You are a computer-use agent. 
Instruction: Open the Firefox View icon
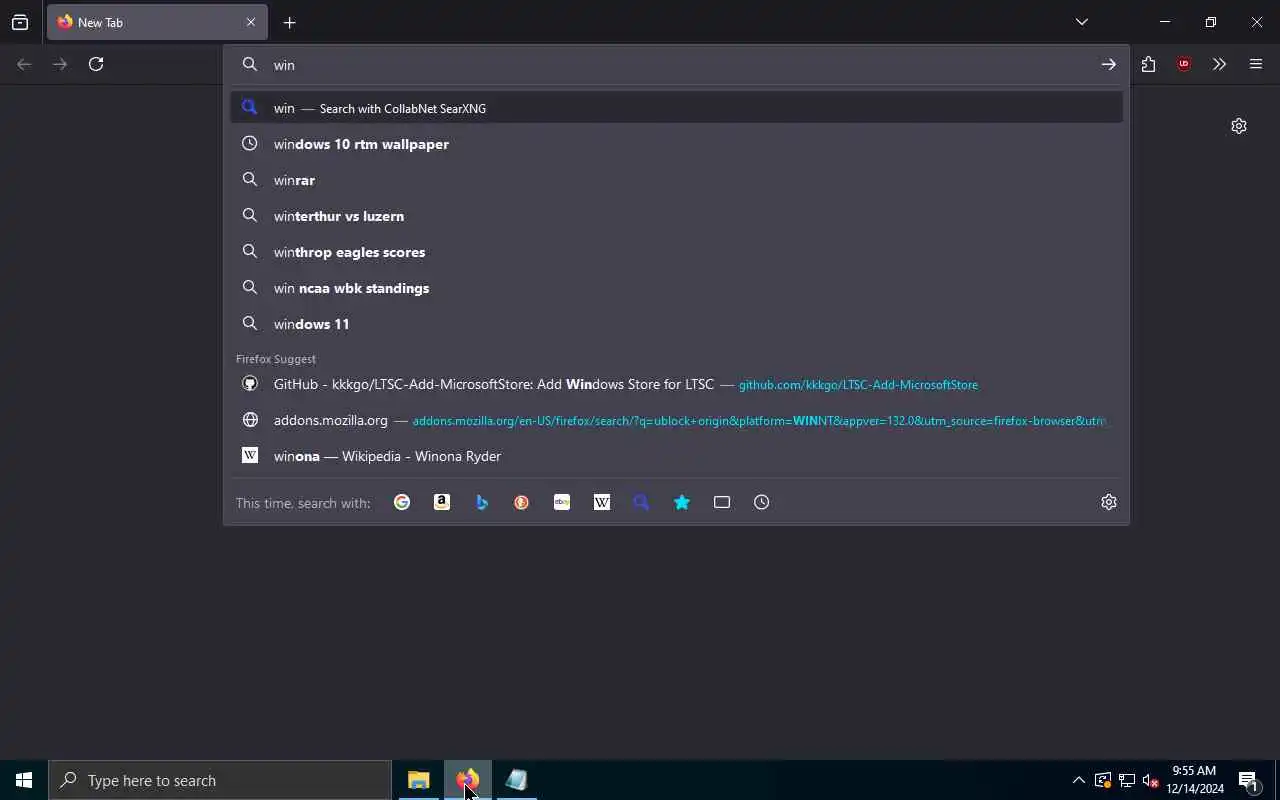tap(20, 22)
